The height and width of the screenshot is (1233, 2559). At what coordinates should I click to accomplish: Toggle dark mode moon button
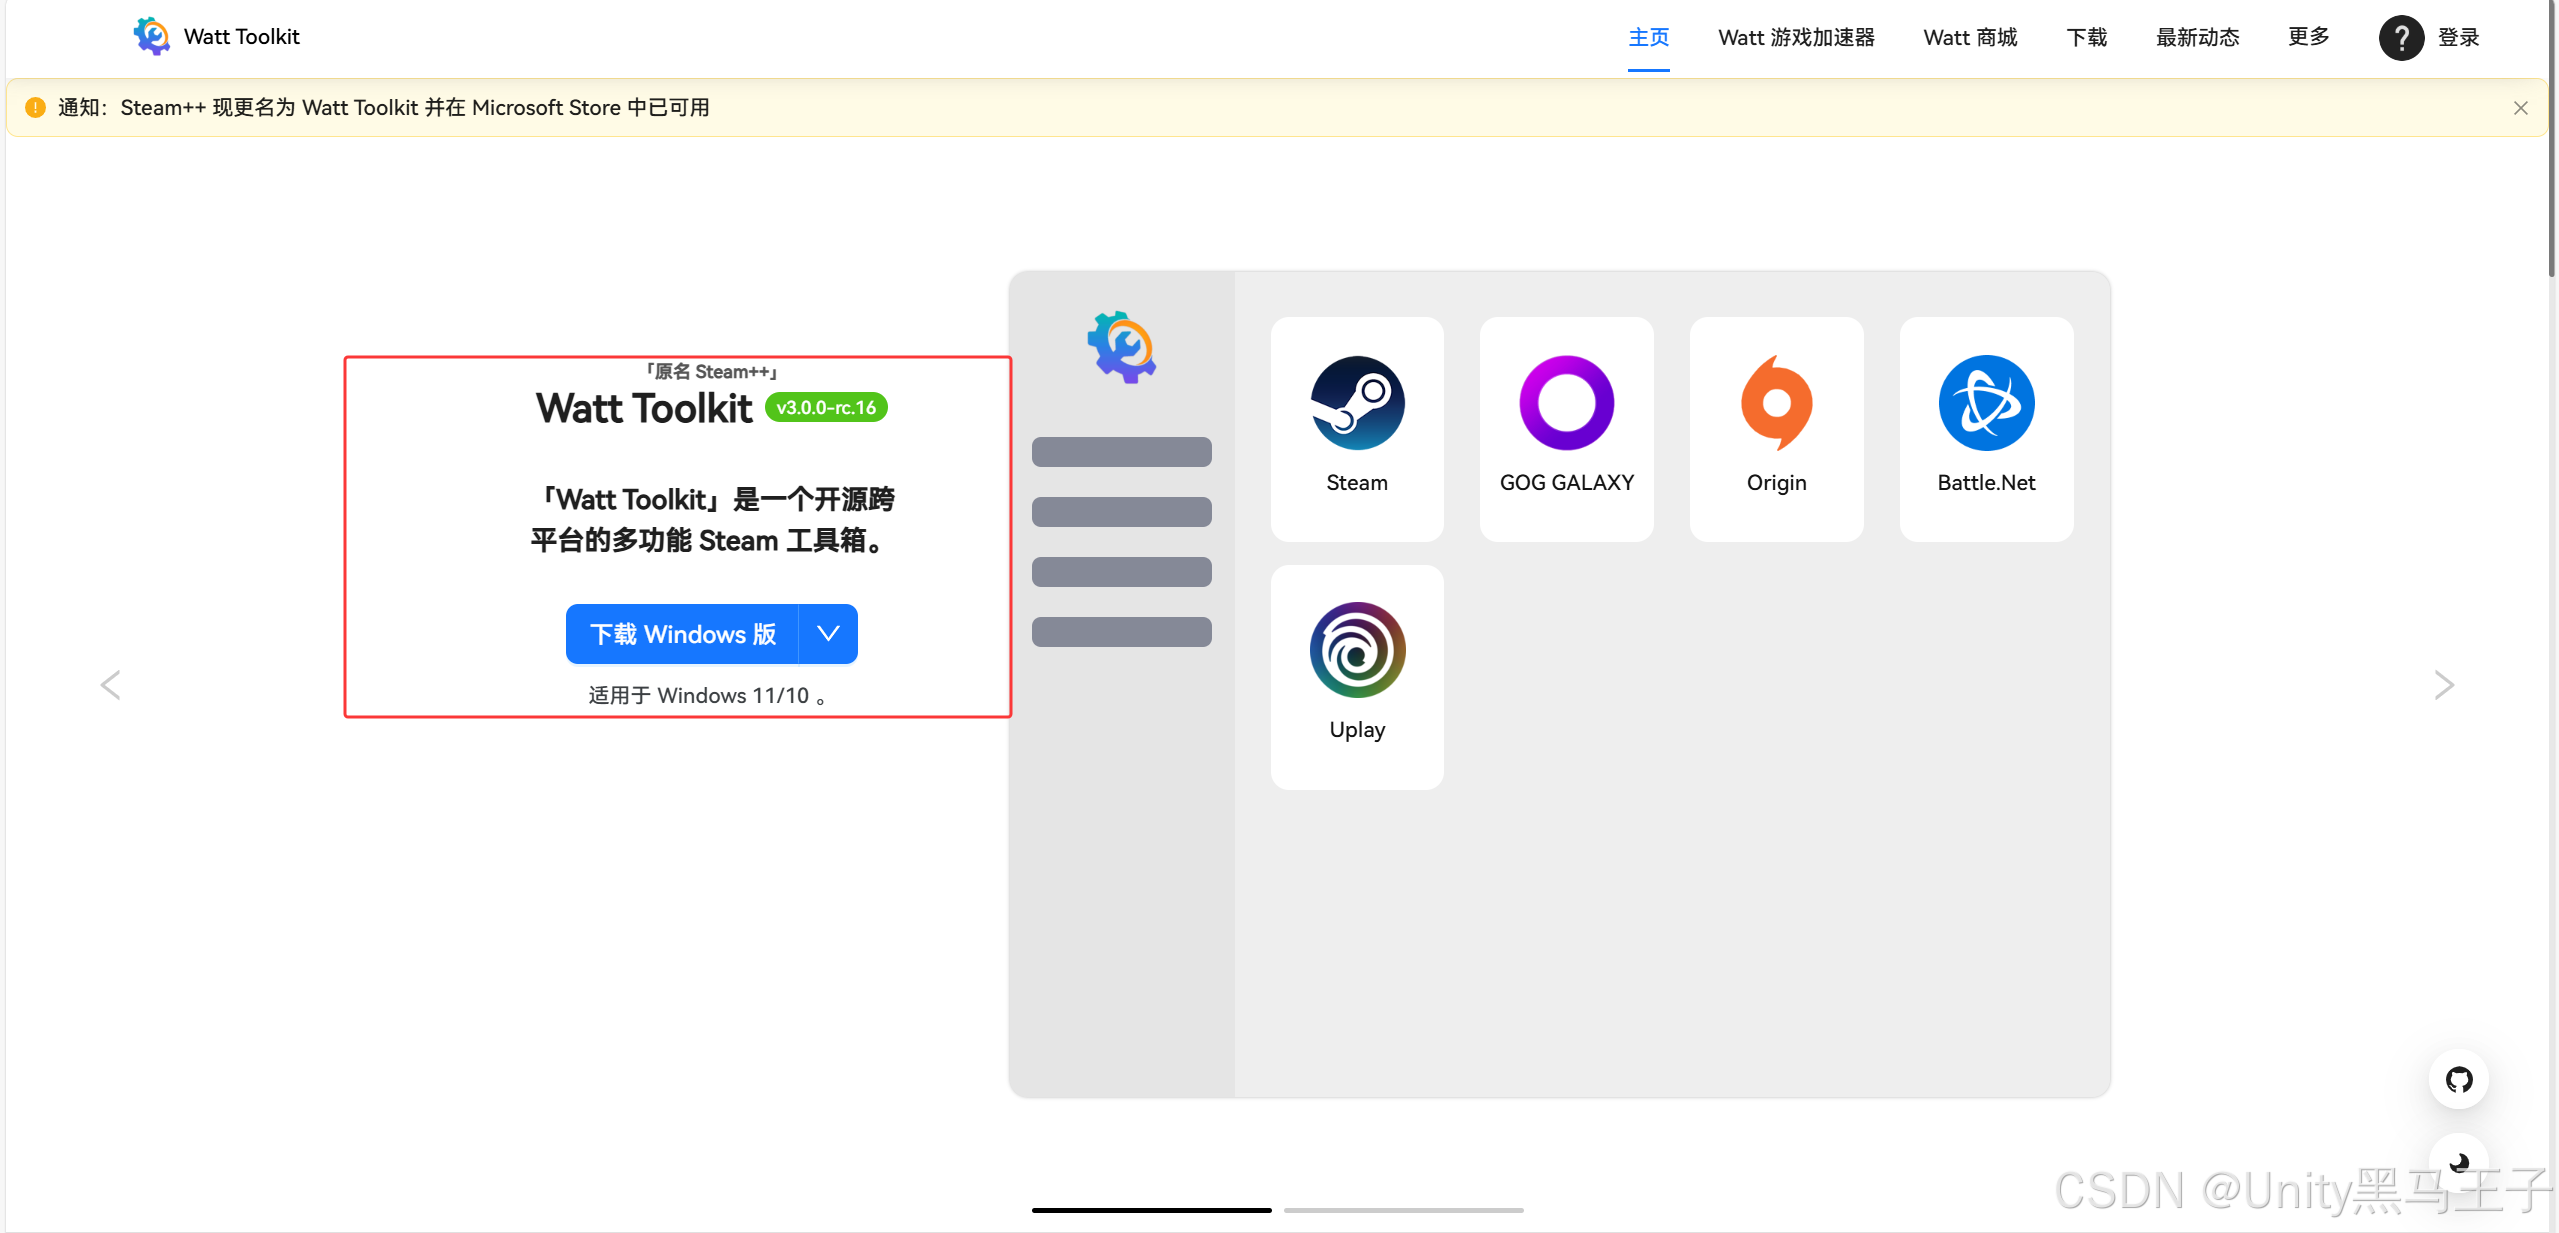[2459, 1162]
